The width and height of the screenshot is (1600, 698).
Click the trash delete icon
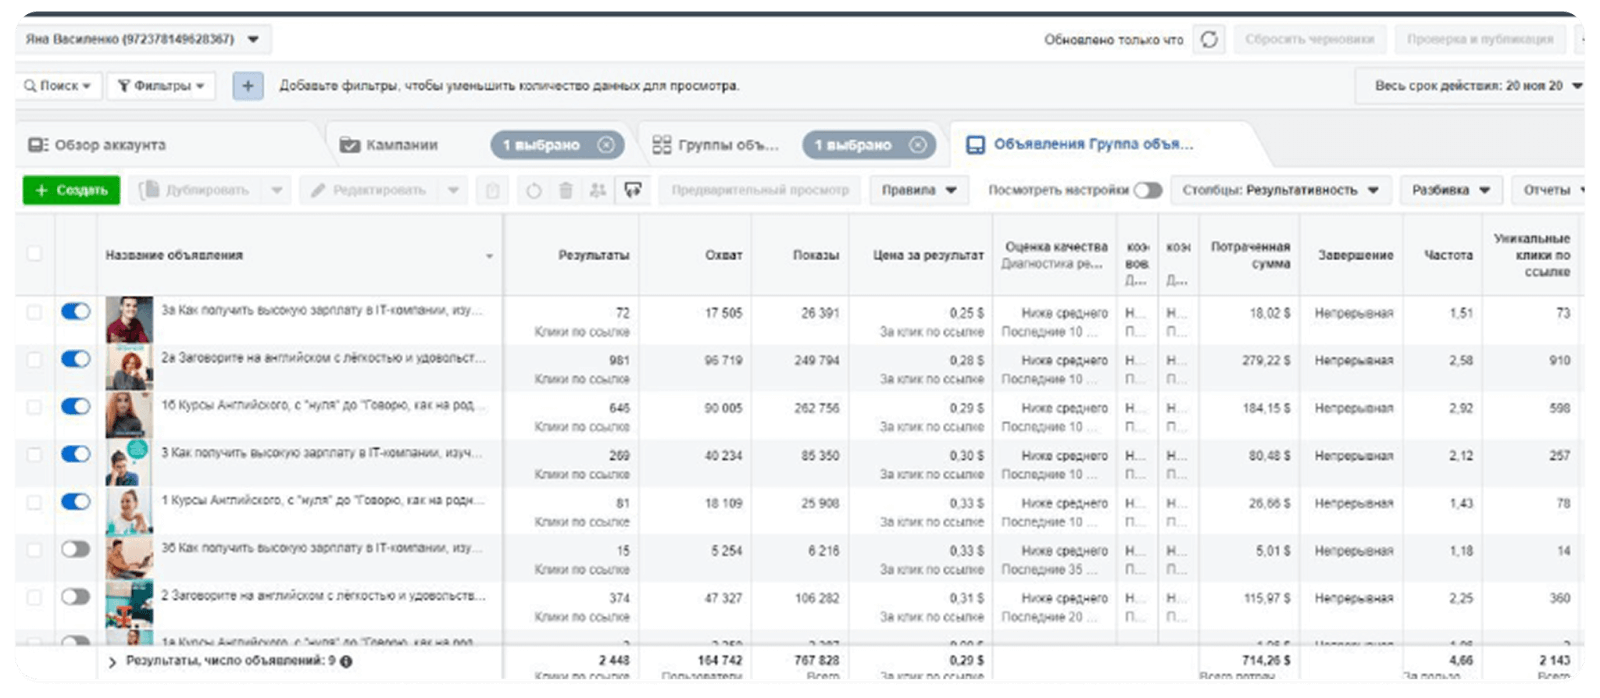click(x=565, y=190)
